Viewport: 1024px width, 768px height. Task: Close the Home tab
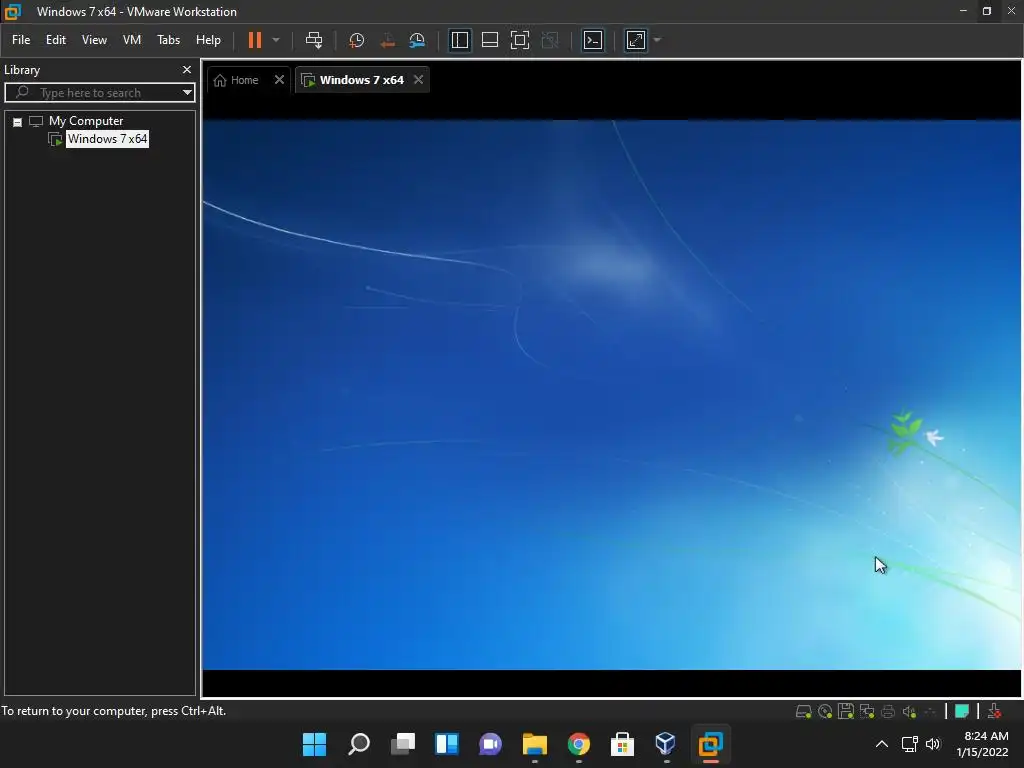tap(280, 80)
